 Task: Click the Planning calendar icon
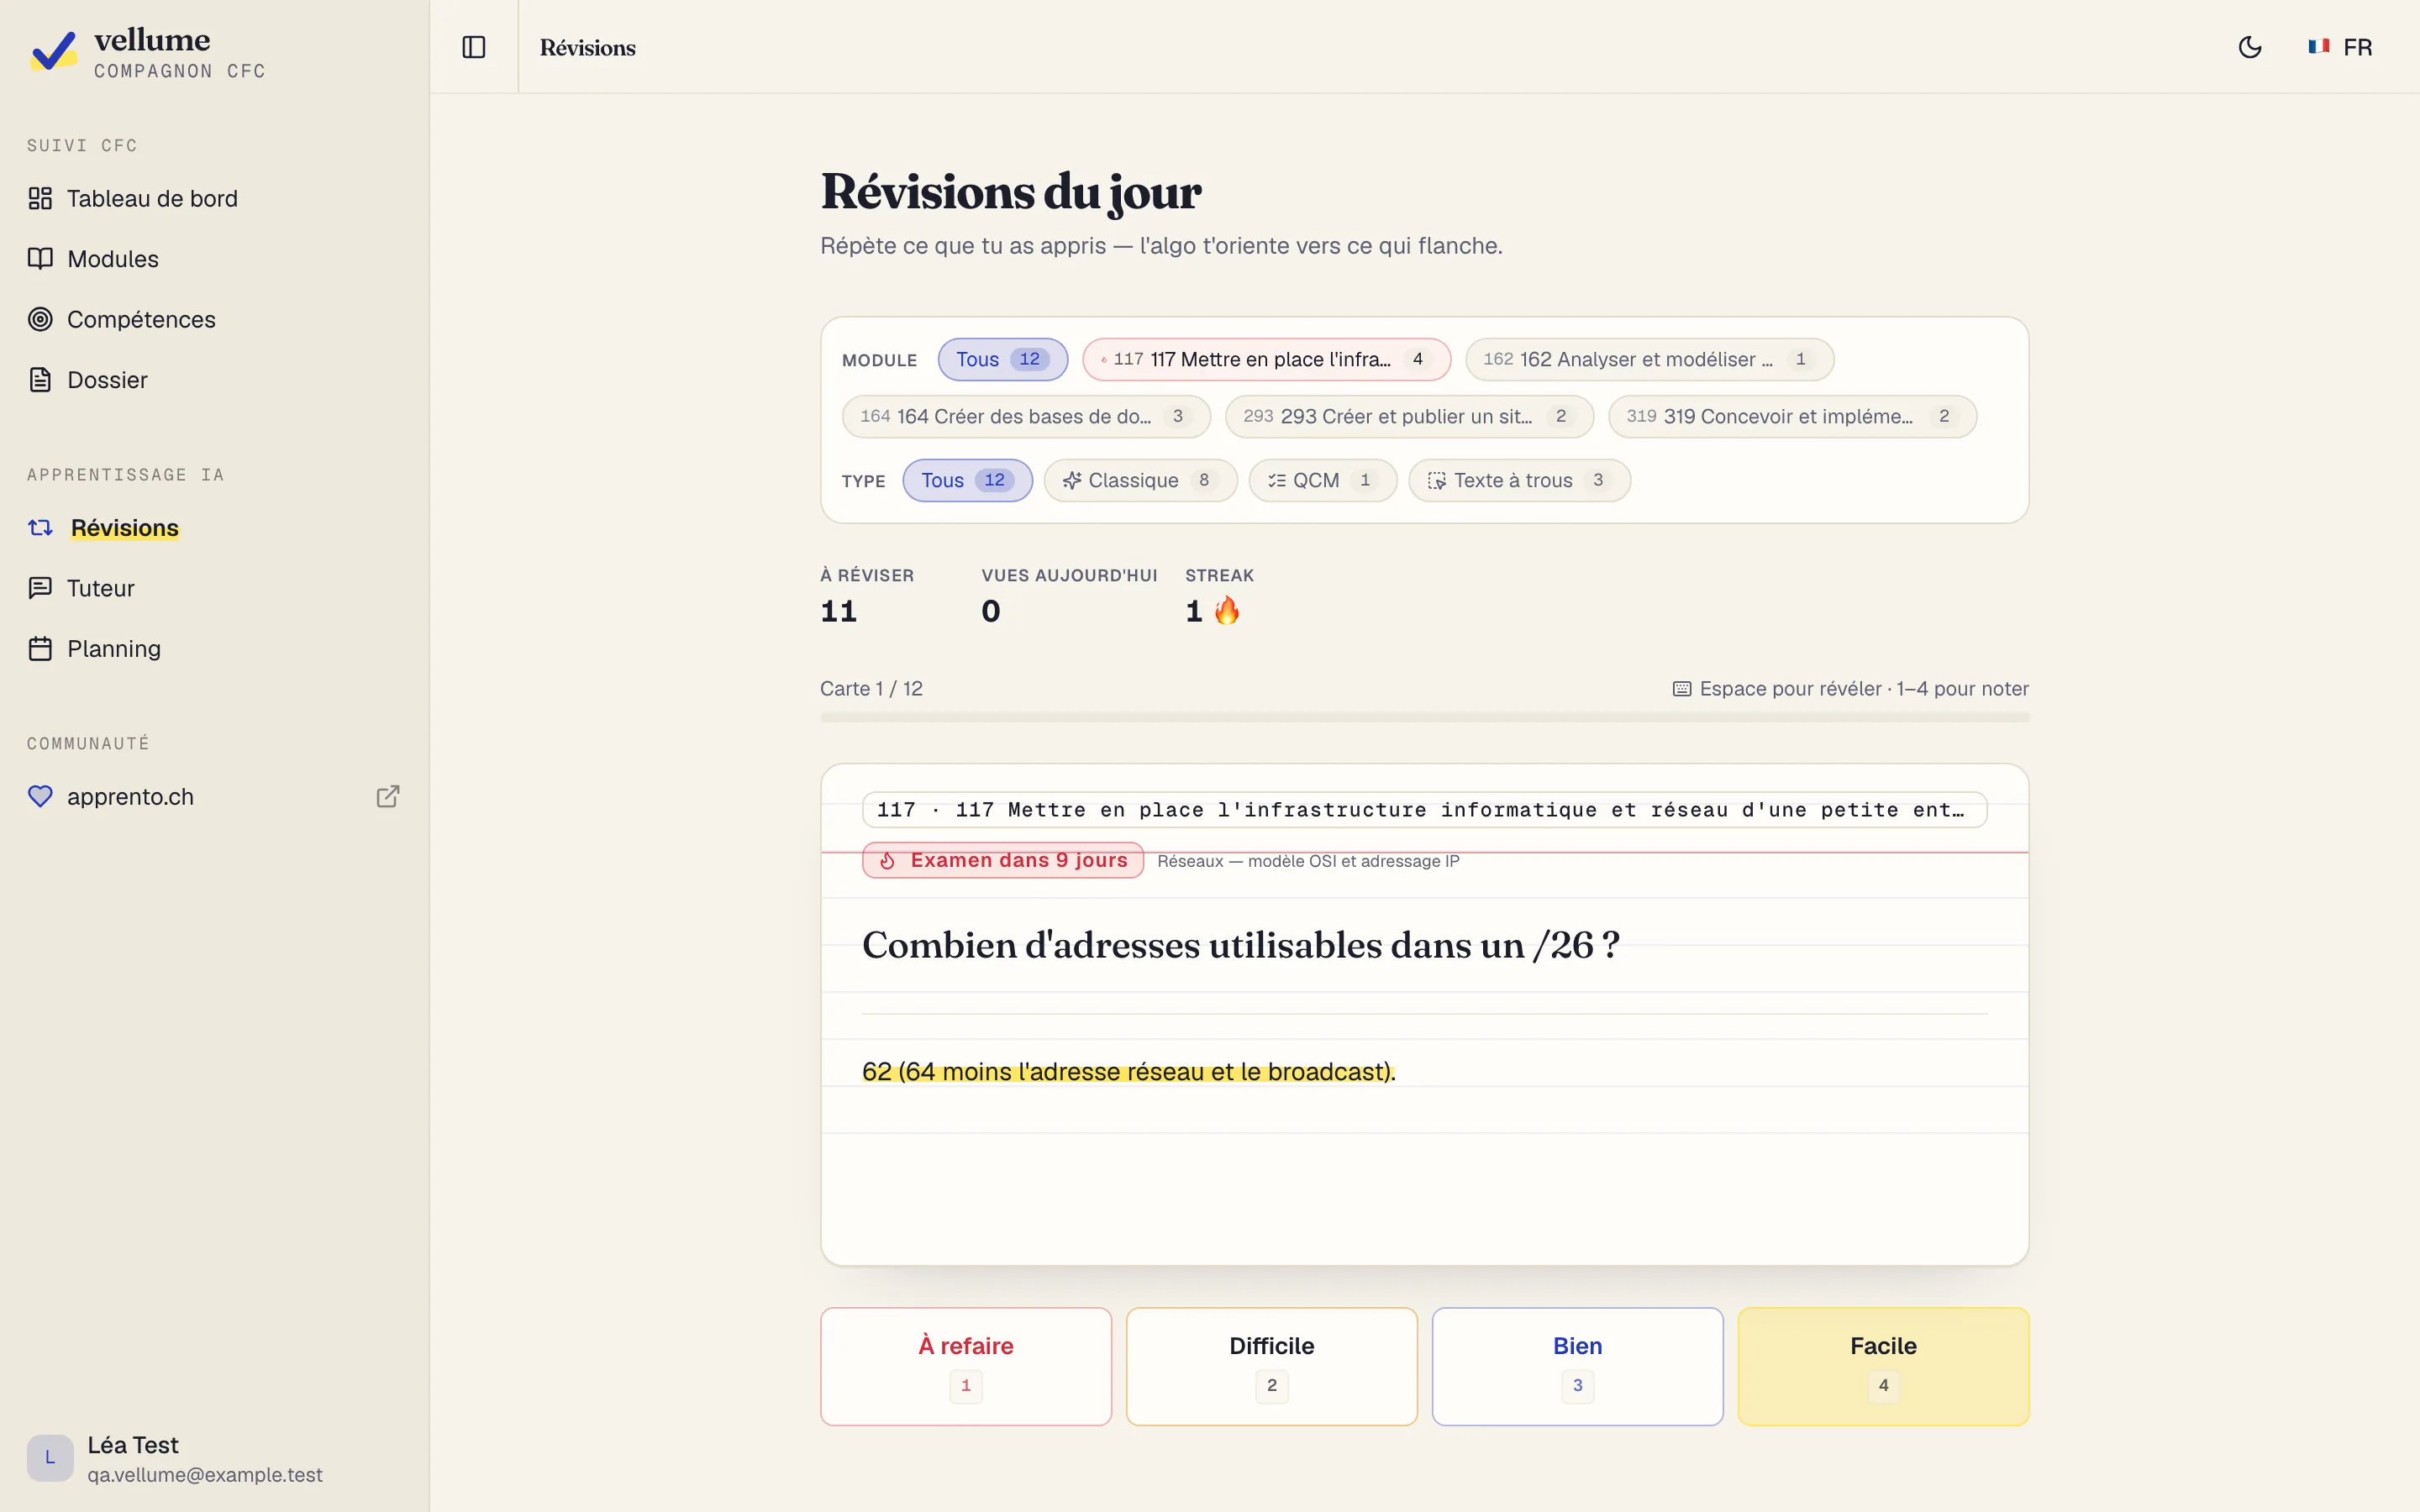pos(40,649)
